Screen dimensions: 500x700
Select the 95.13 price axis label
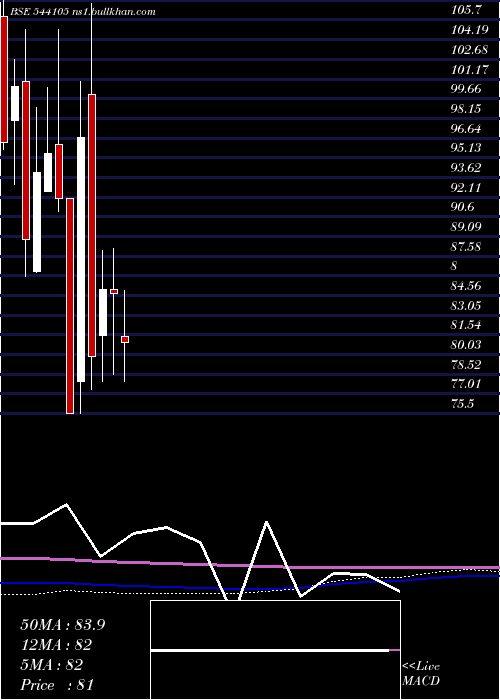(x=467, y=148)
